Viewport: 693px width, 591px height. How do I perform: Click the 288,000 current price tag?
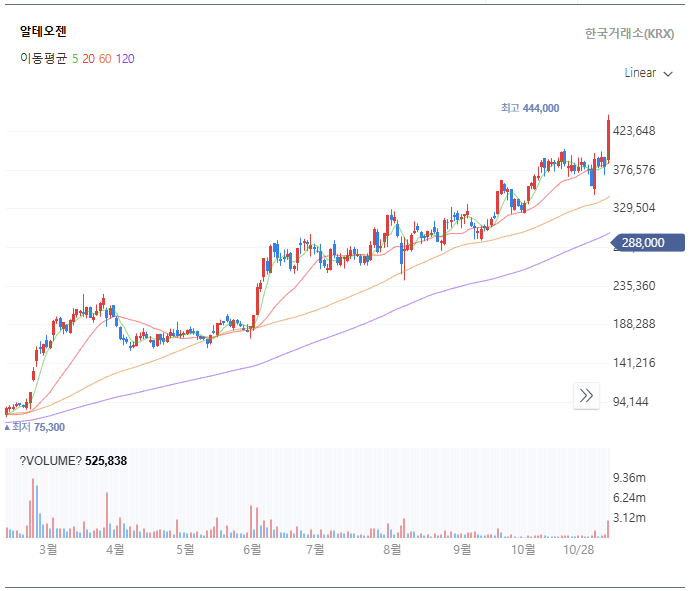click(x=647, y=243)
